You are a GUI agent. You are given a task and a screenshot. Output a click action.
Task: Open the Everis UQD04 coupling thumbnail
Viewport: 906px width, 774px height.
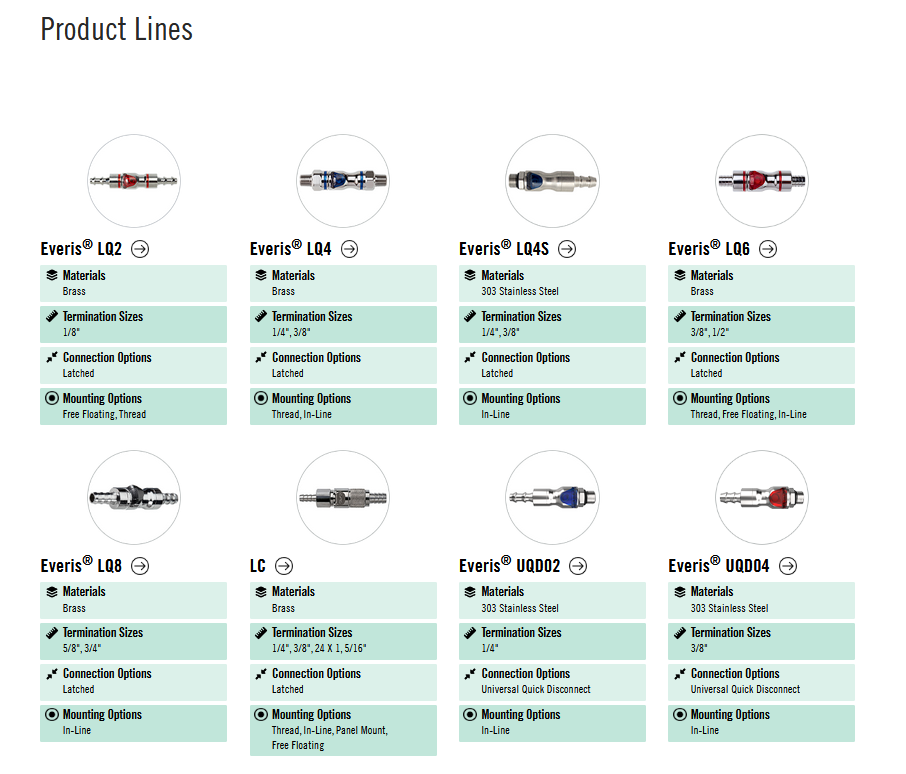pyautogui.click(x=762, y=497)
